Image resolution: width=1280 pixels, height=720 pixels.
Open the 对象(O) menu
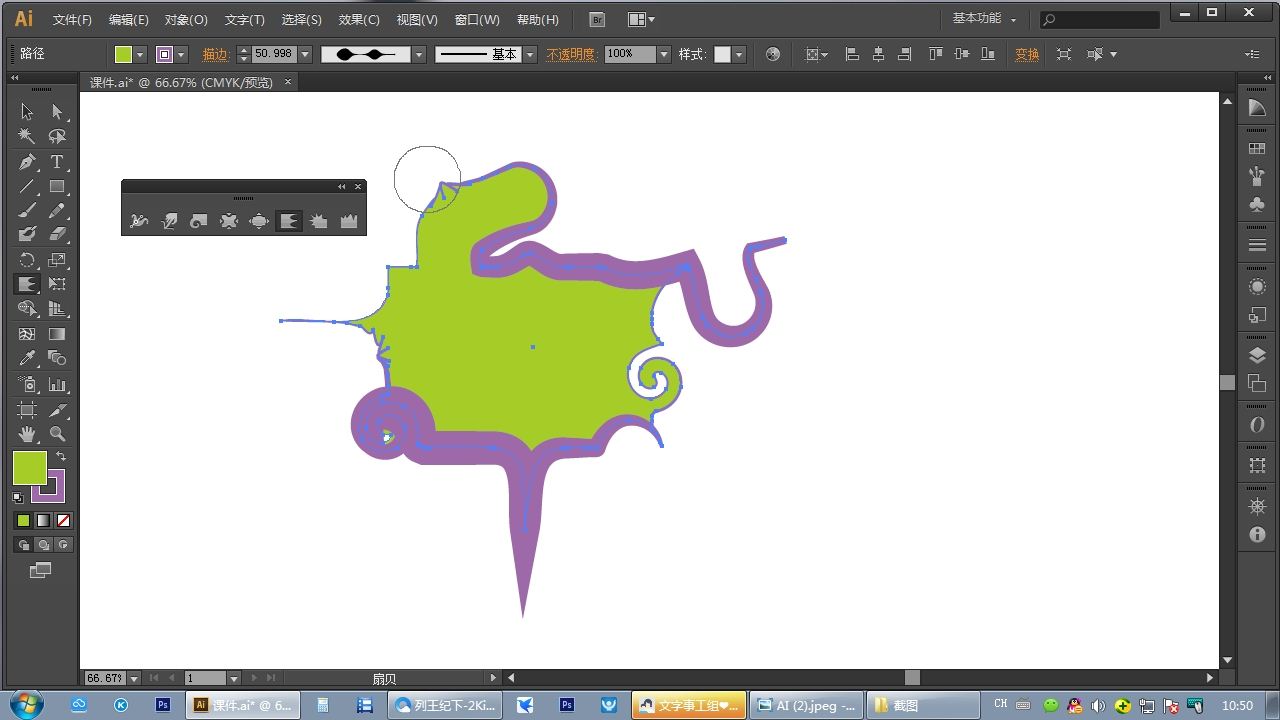point(186,19)
